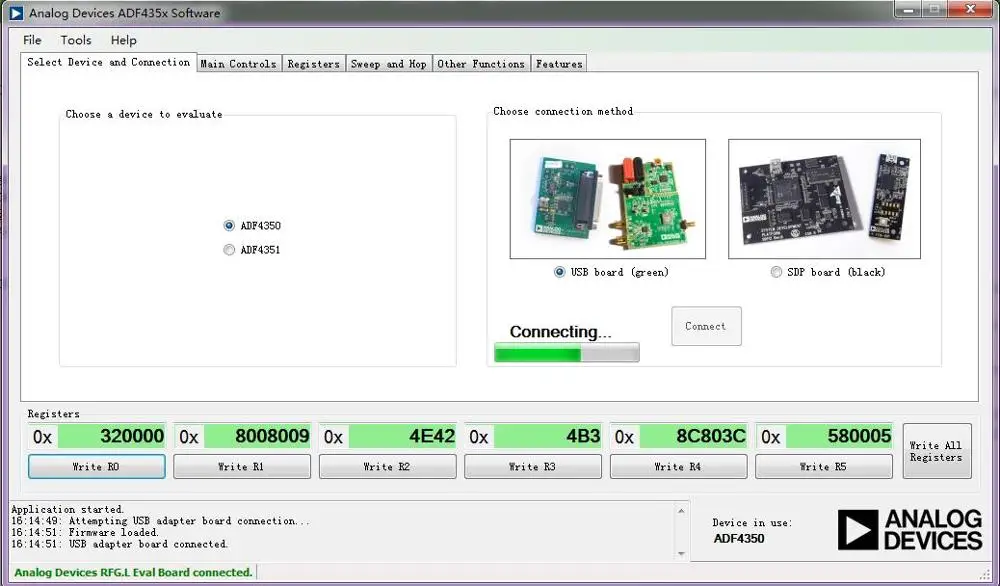The image size is (1000, 586).
Task: Click the 'Connecting...' status label
Action: point(560,332)
